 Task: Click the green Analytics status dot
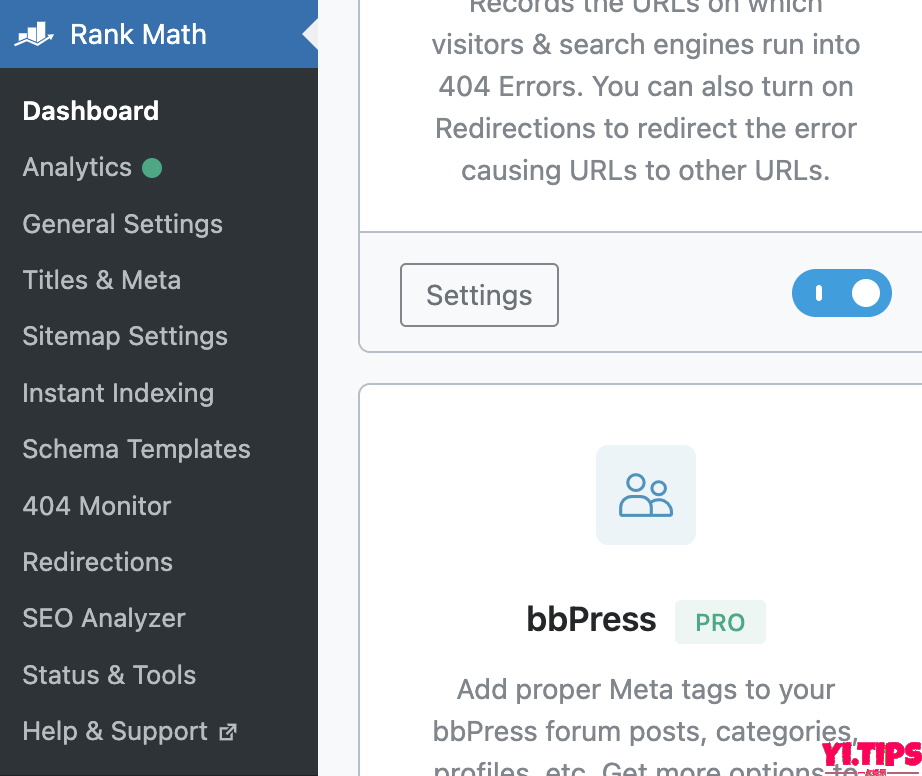[x=152, y=168]
